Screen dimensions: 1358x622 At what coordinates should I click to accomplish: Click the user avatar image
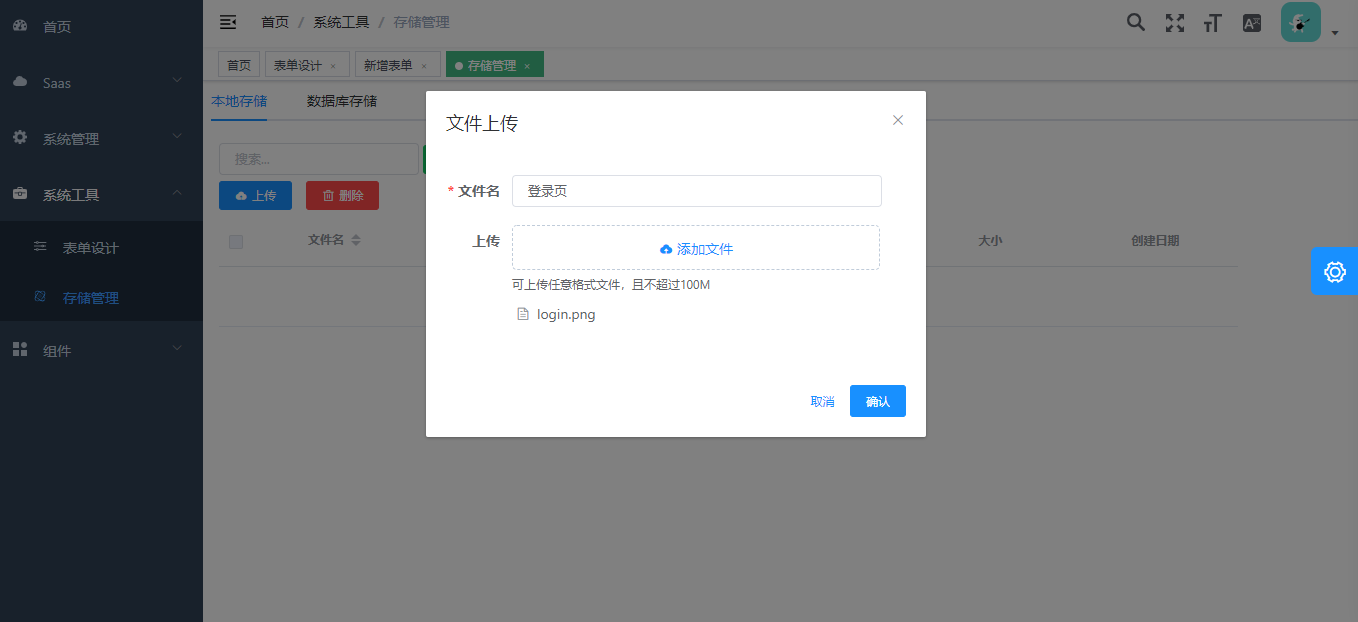[x=1300, y=22]
